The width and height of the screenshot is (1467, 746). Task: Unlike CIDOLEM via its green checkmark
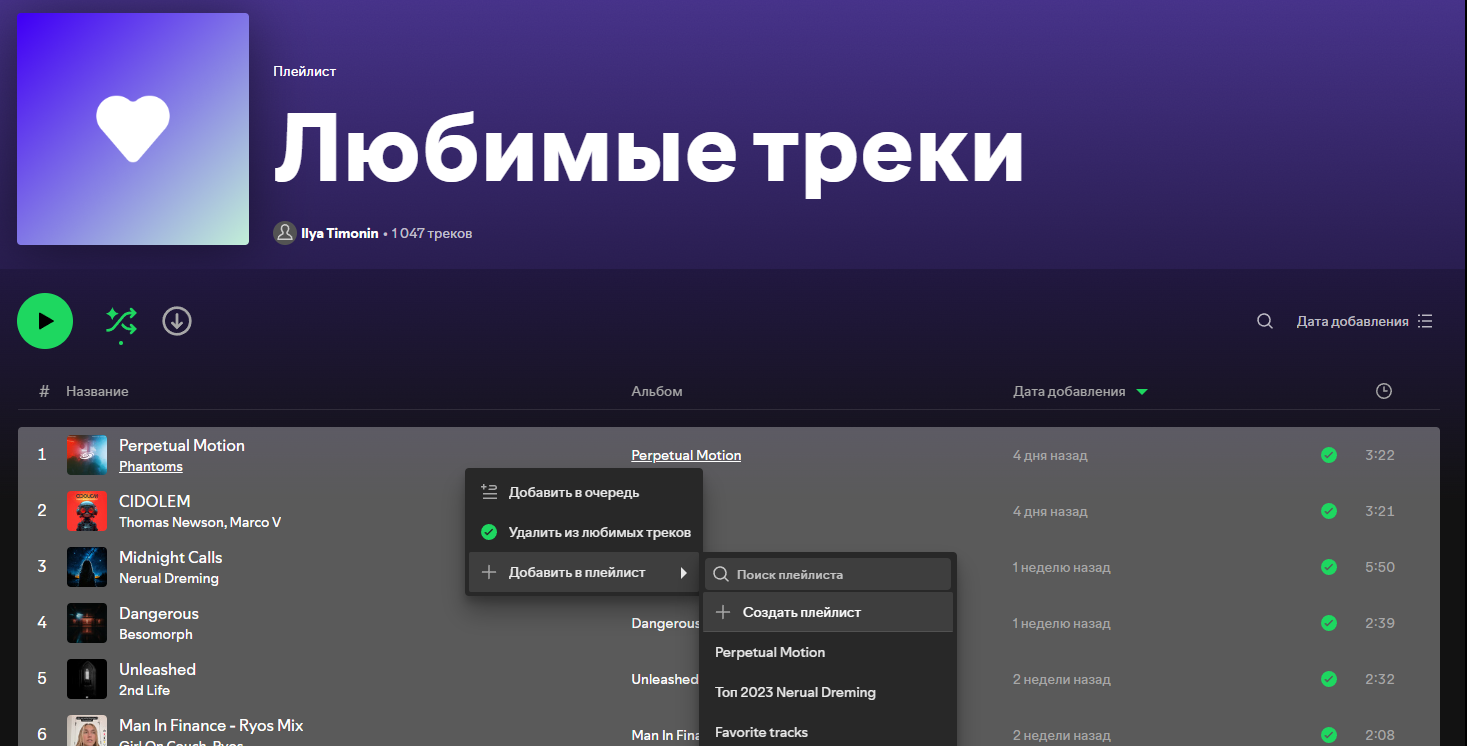[x=1329, y=511]
